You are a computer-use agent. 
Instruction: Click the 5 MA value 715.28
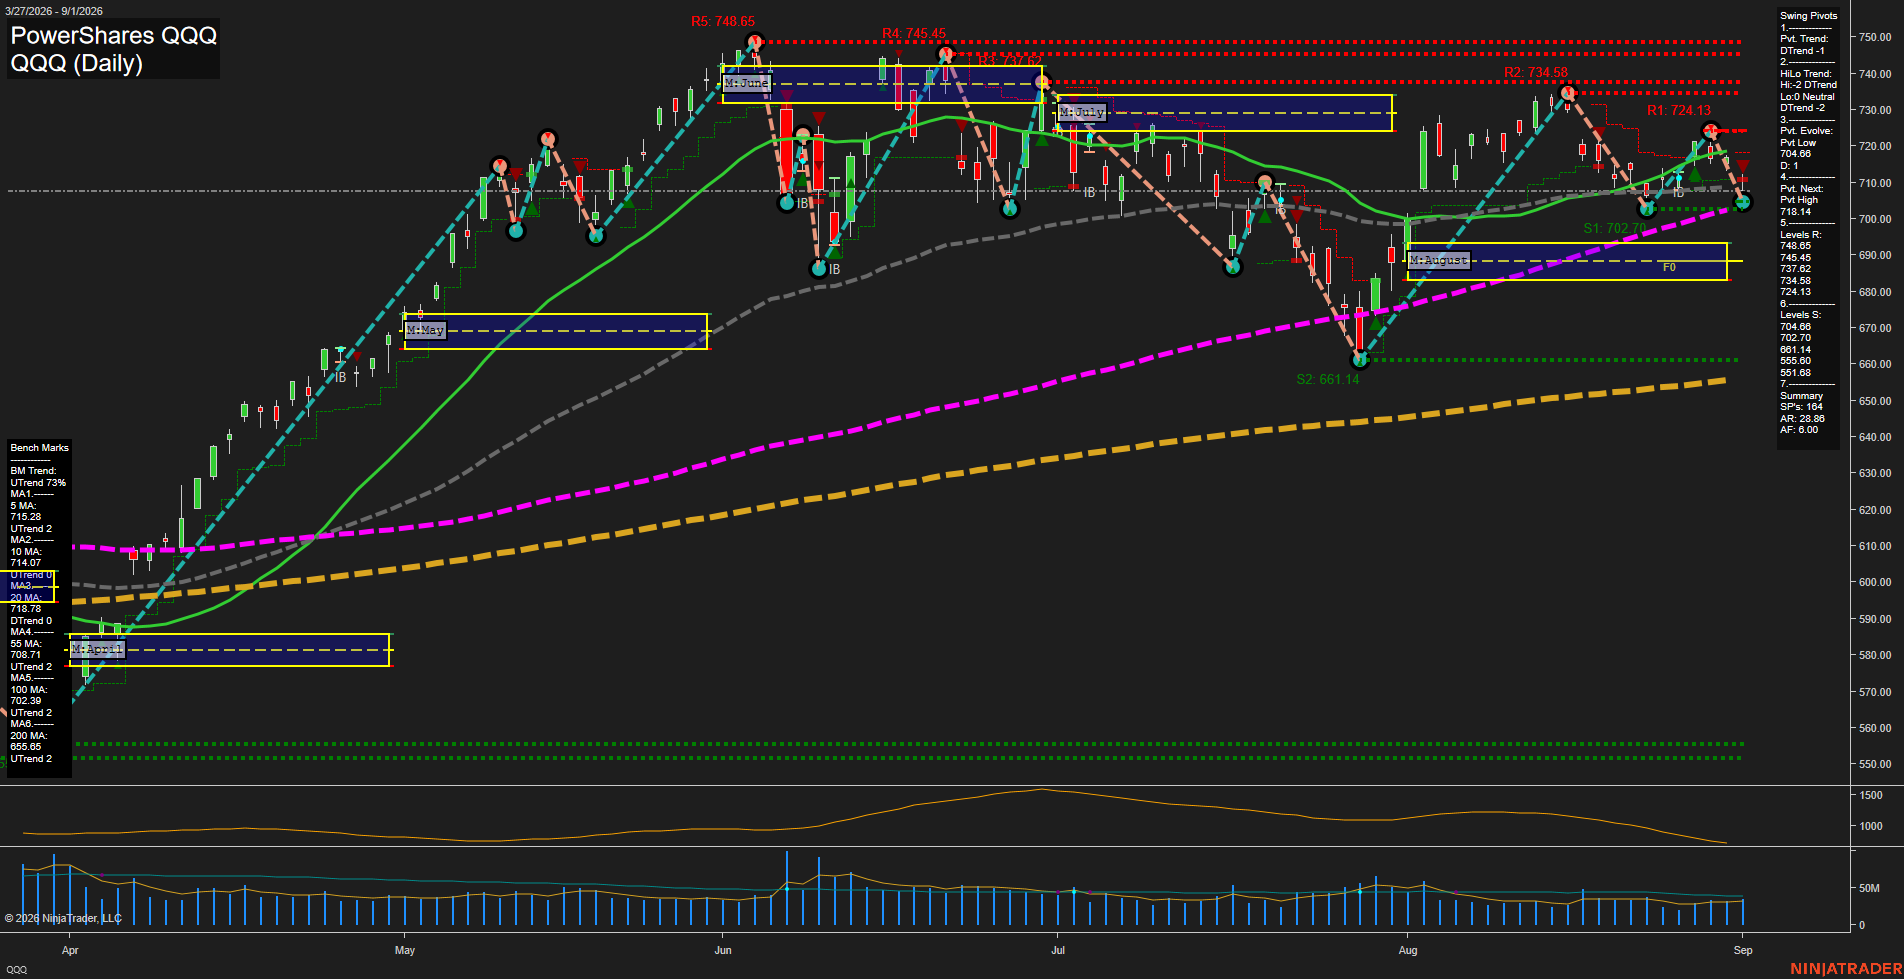[25, 517]
